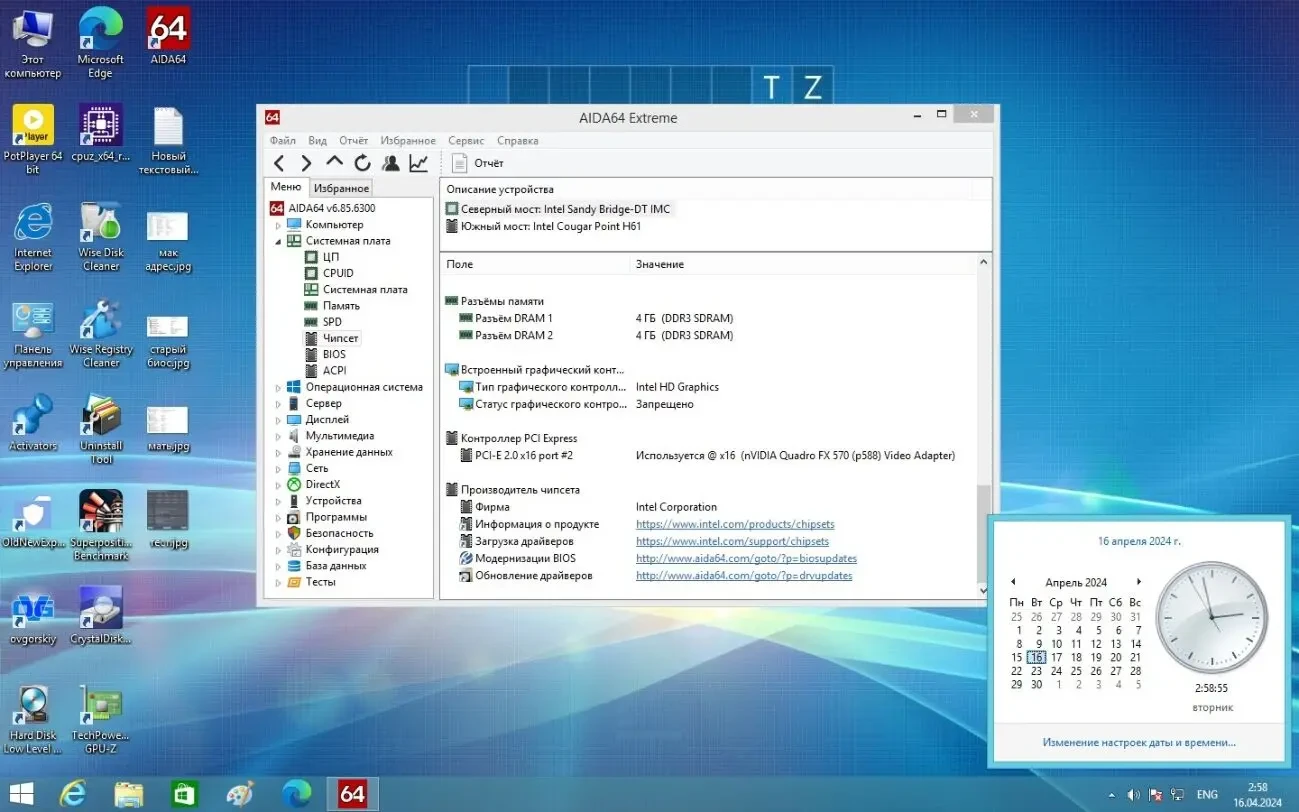This screenshot has height=812, width=1299.
Task: Open the DirectX section
Action: [x=323, y=484]
